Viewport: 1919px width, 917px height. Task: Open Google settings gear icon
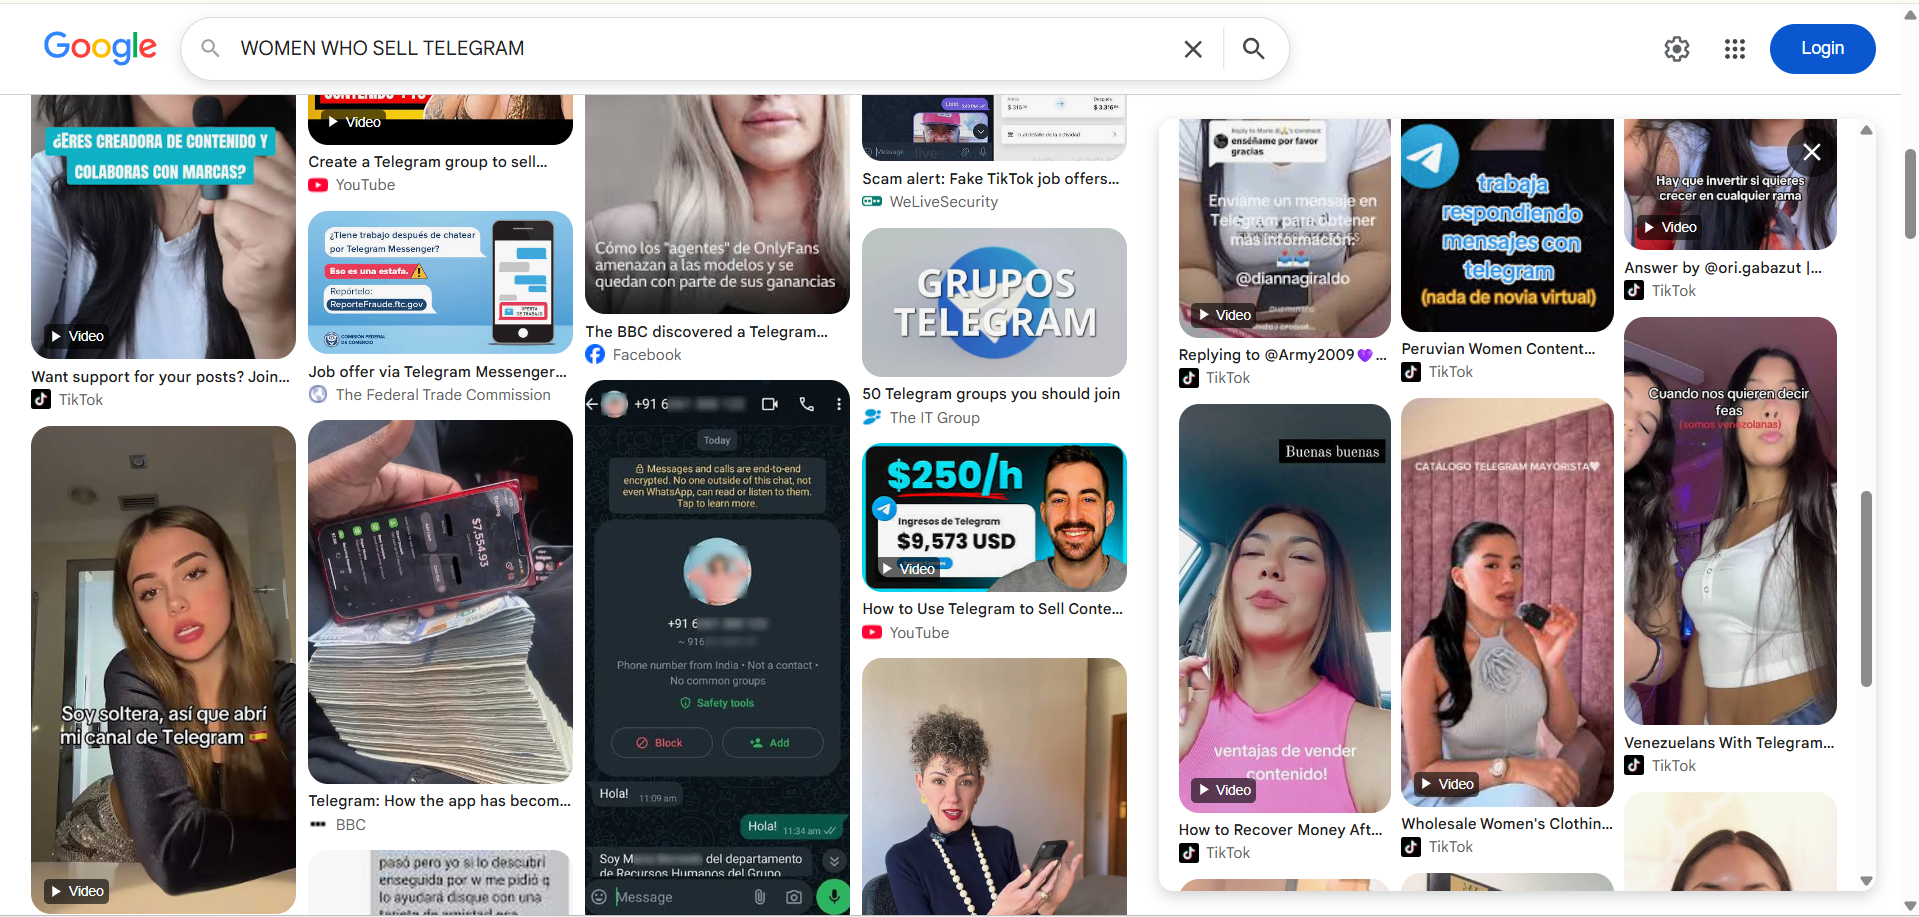[1677, 49]
